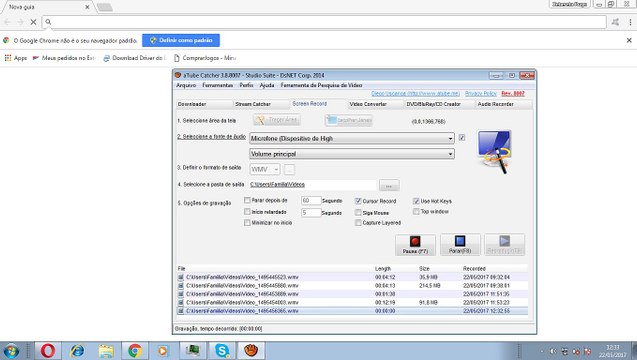
Task: Switch to the Stream Catcher tab
Action: click(261, 104)
